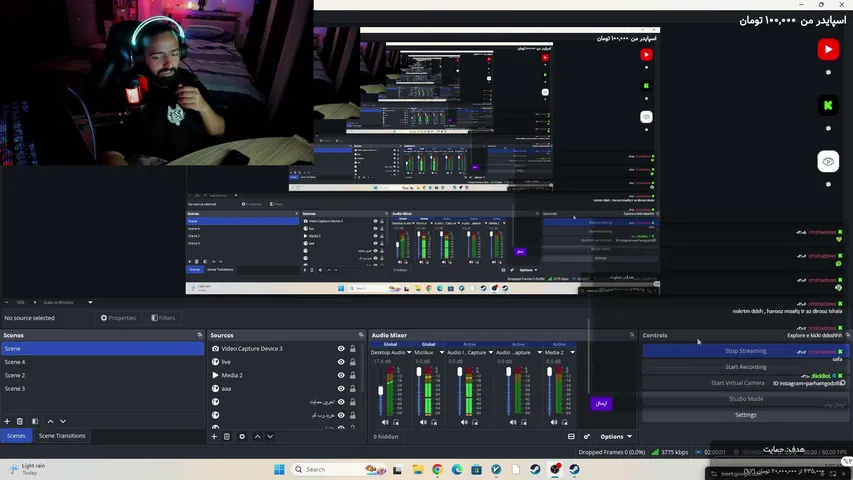Toggle visibility of the aaa source

click(341, 389)
